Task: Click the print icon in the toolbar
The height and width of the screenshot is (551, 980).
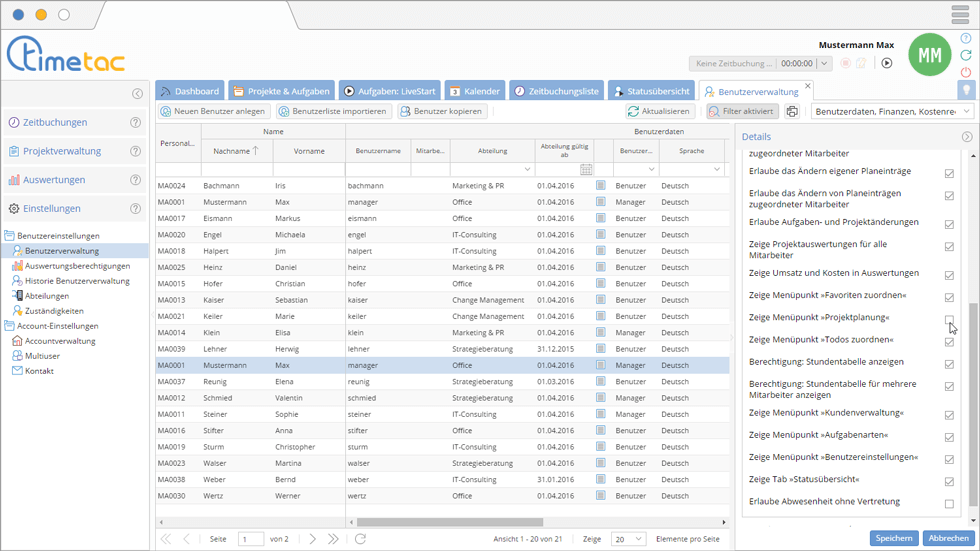Action: coord(792,112)
